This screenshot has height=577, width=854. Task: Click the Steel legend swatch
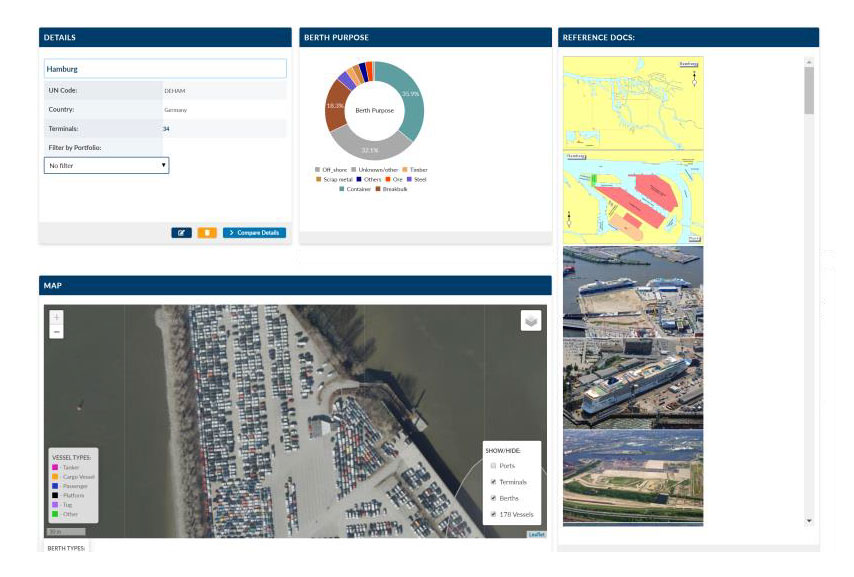tap(409, 179)
